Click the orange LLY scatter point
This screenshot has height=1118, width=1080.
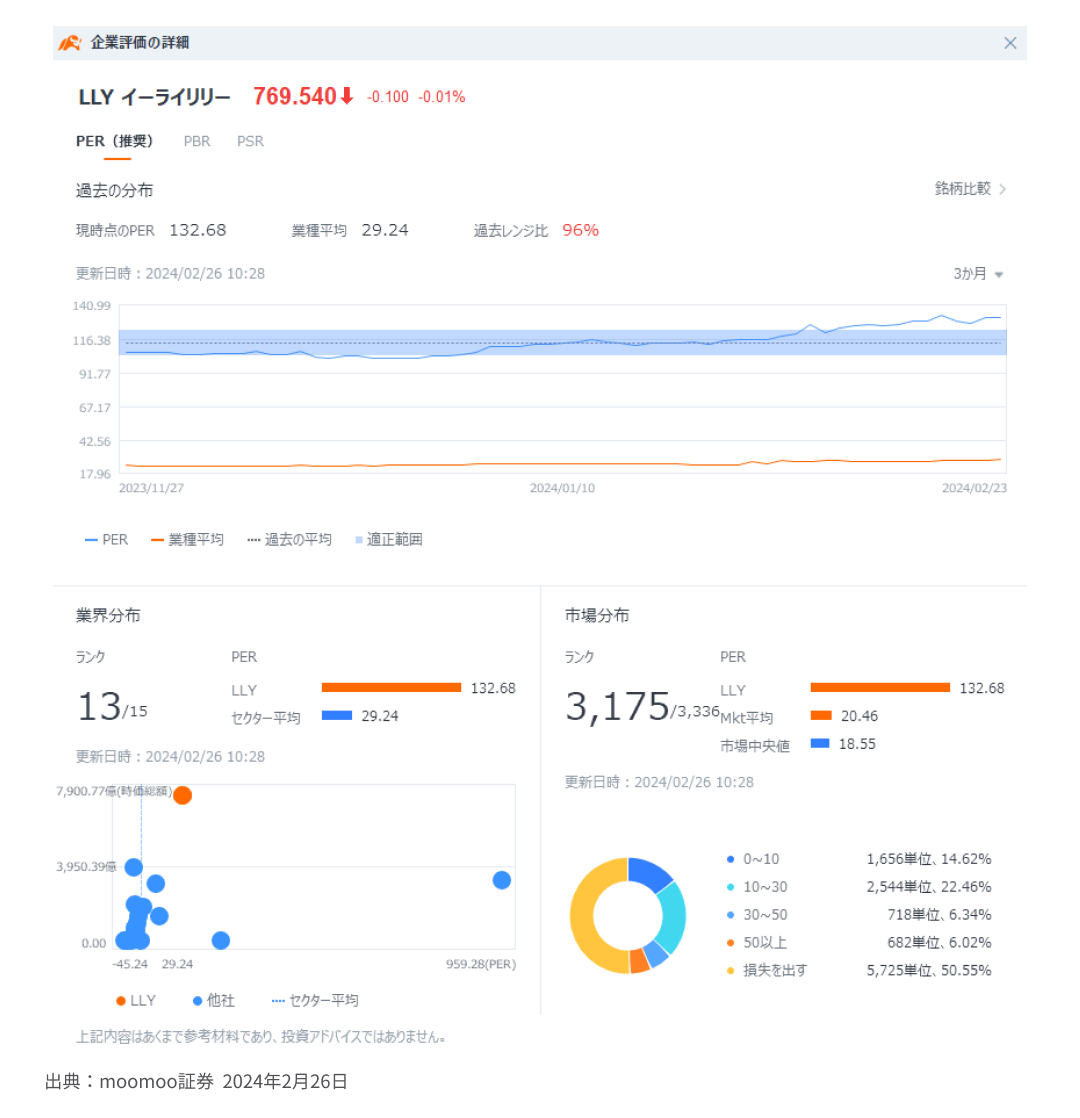182,795
